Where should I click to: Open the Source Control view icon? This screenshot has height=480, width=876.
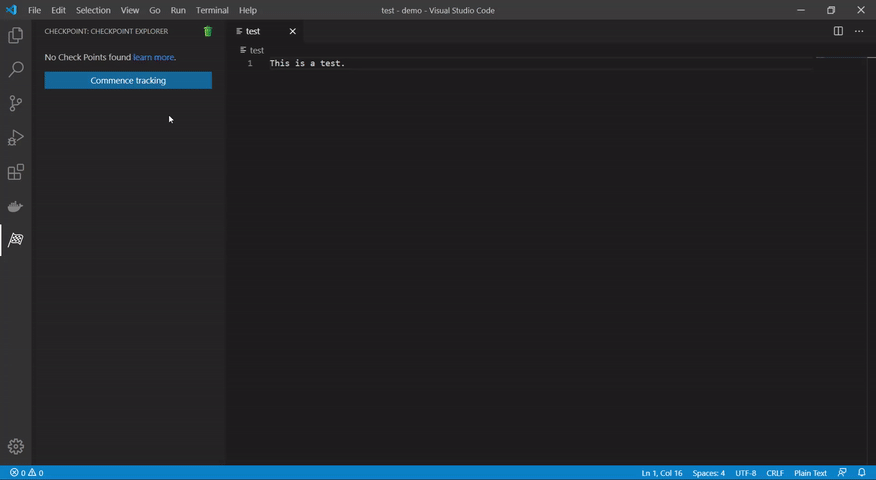point(16,103)
